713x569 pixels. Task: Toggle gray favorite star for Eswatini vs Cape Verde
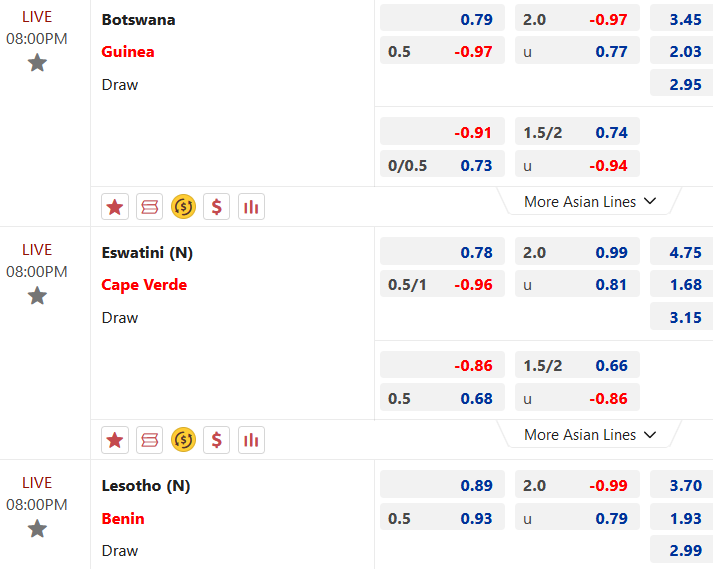pos(37,296)
